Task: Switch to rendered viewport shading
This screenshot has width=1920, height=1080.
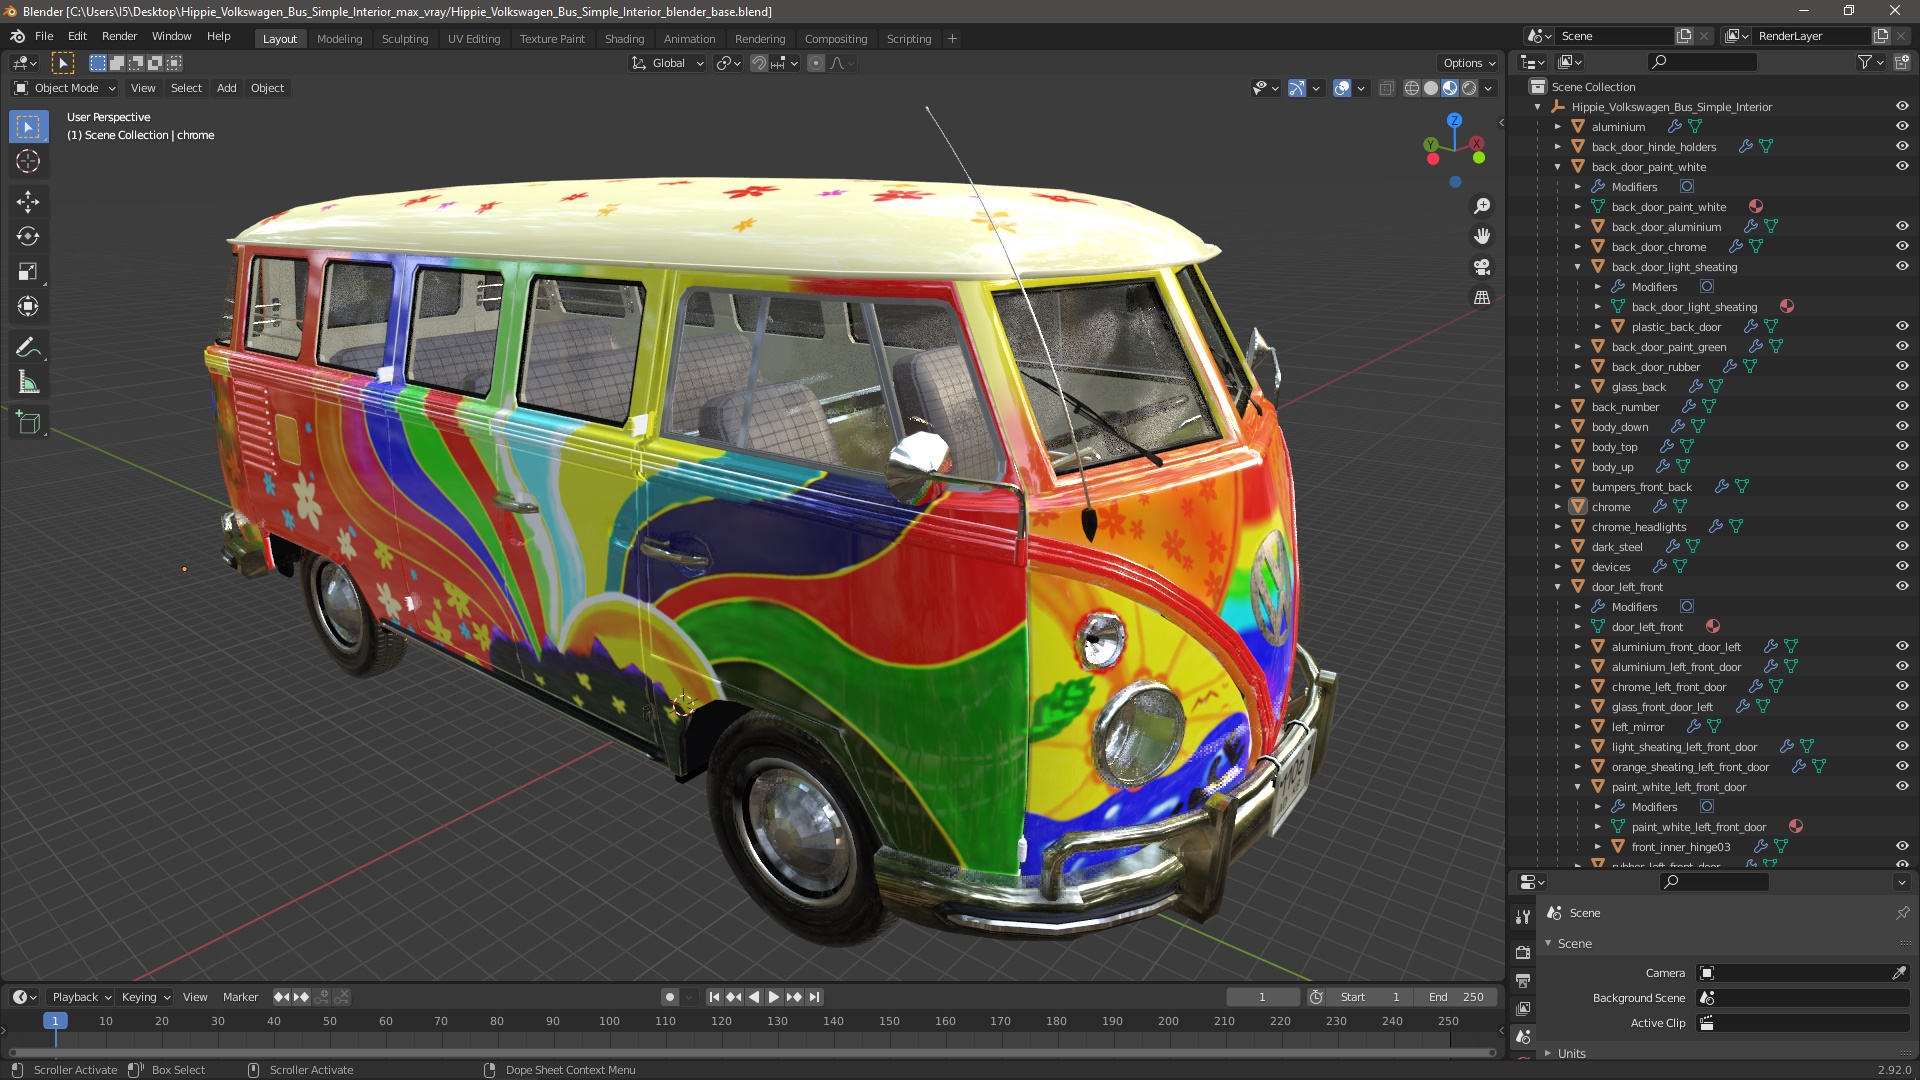Action: click(x=1469, y=88)
